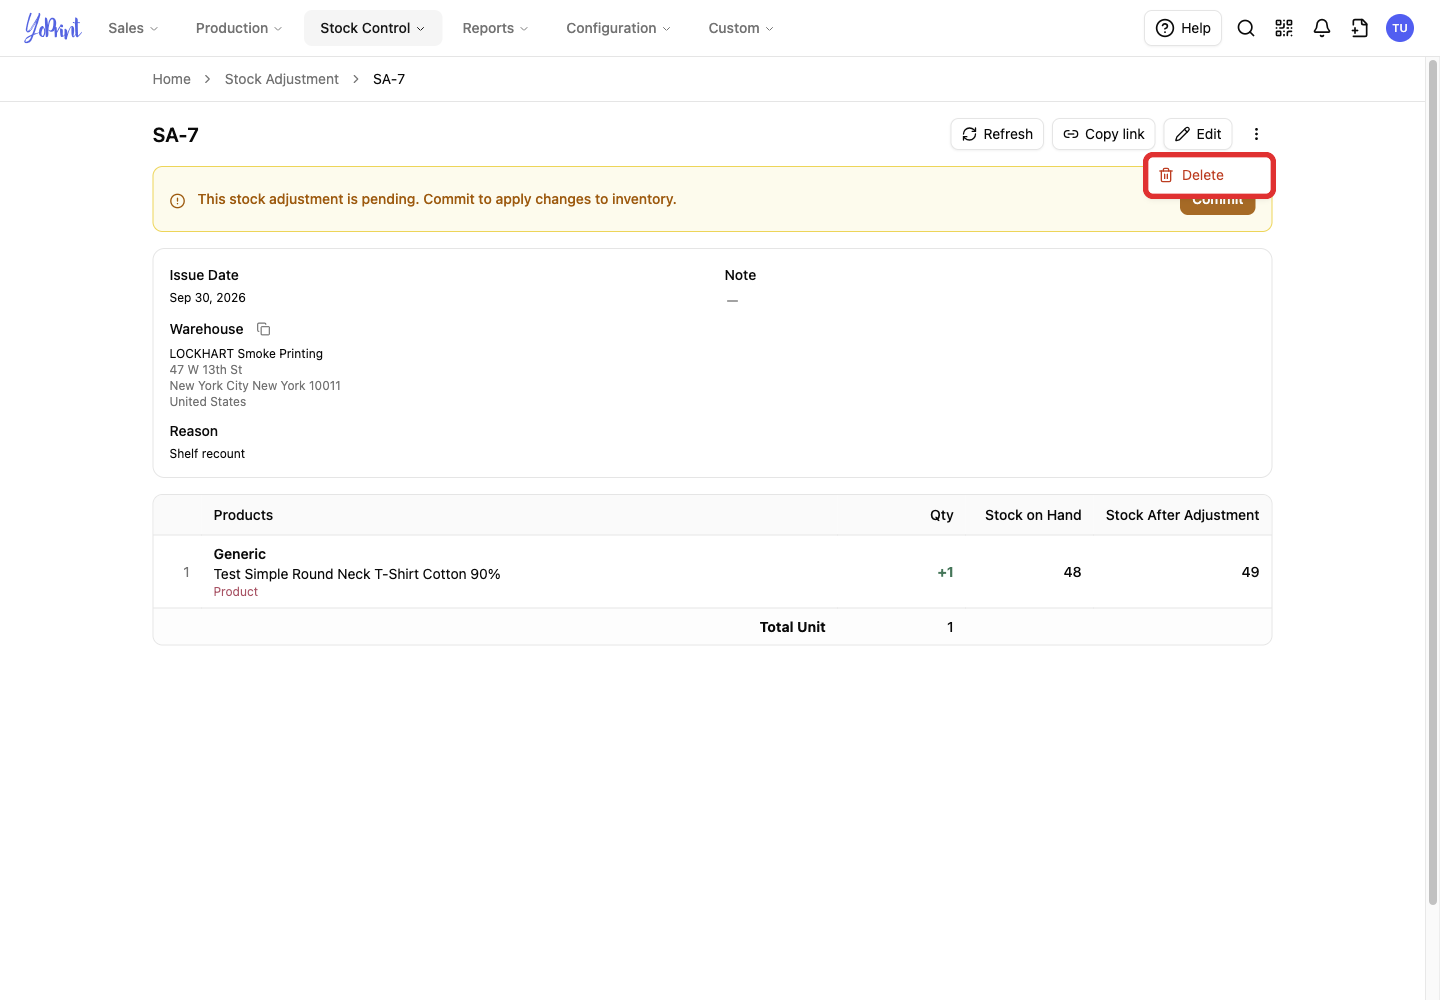Expand the Stock Control menu
1440x1000 pixels.
tap(373, 28)
